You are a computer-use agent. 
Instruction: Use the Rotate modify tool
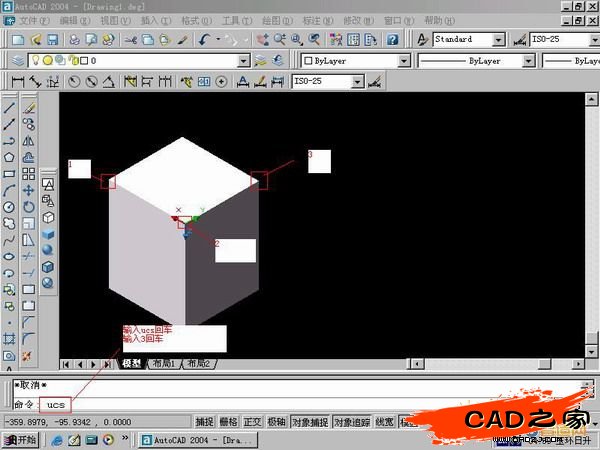click(29, 206)
